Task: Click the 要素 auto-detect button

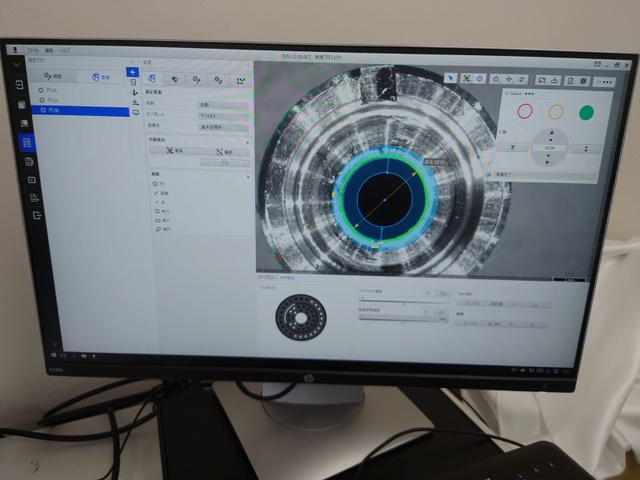Action: 175,151
